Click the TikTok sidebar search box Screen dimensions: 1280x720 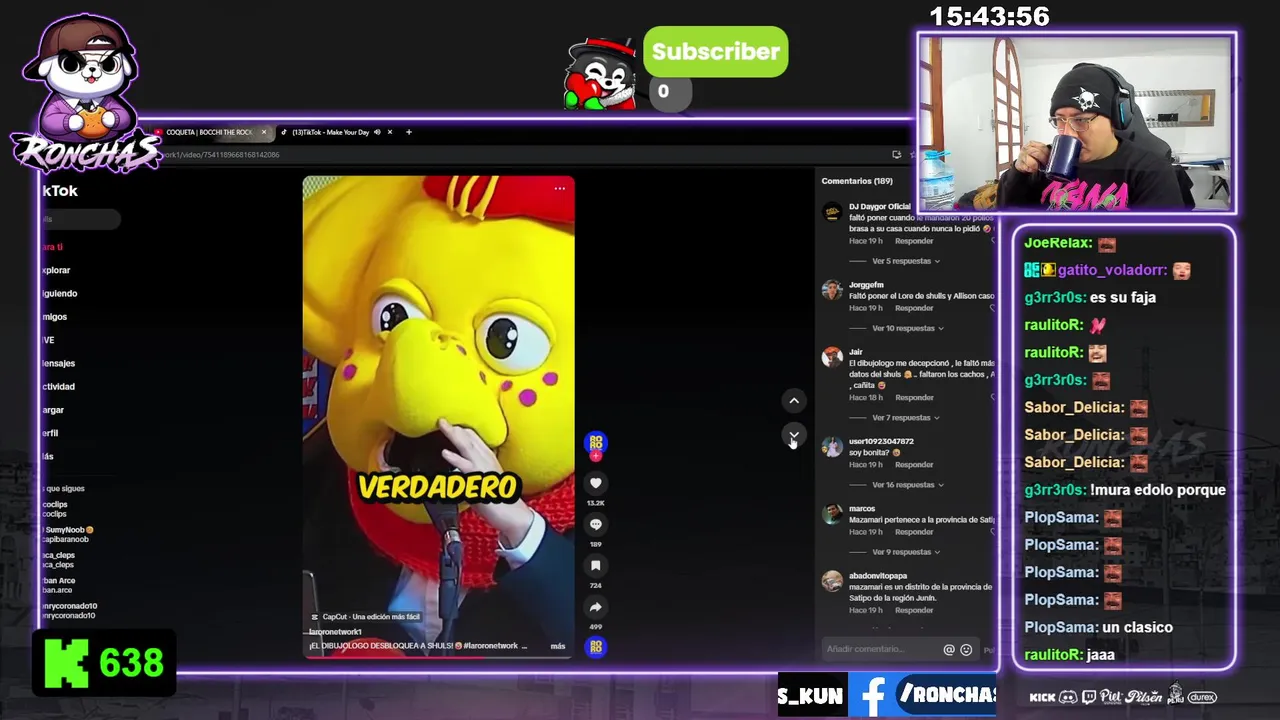(80, 219)
